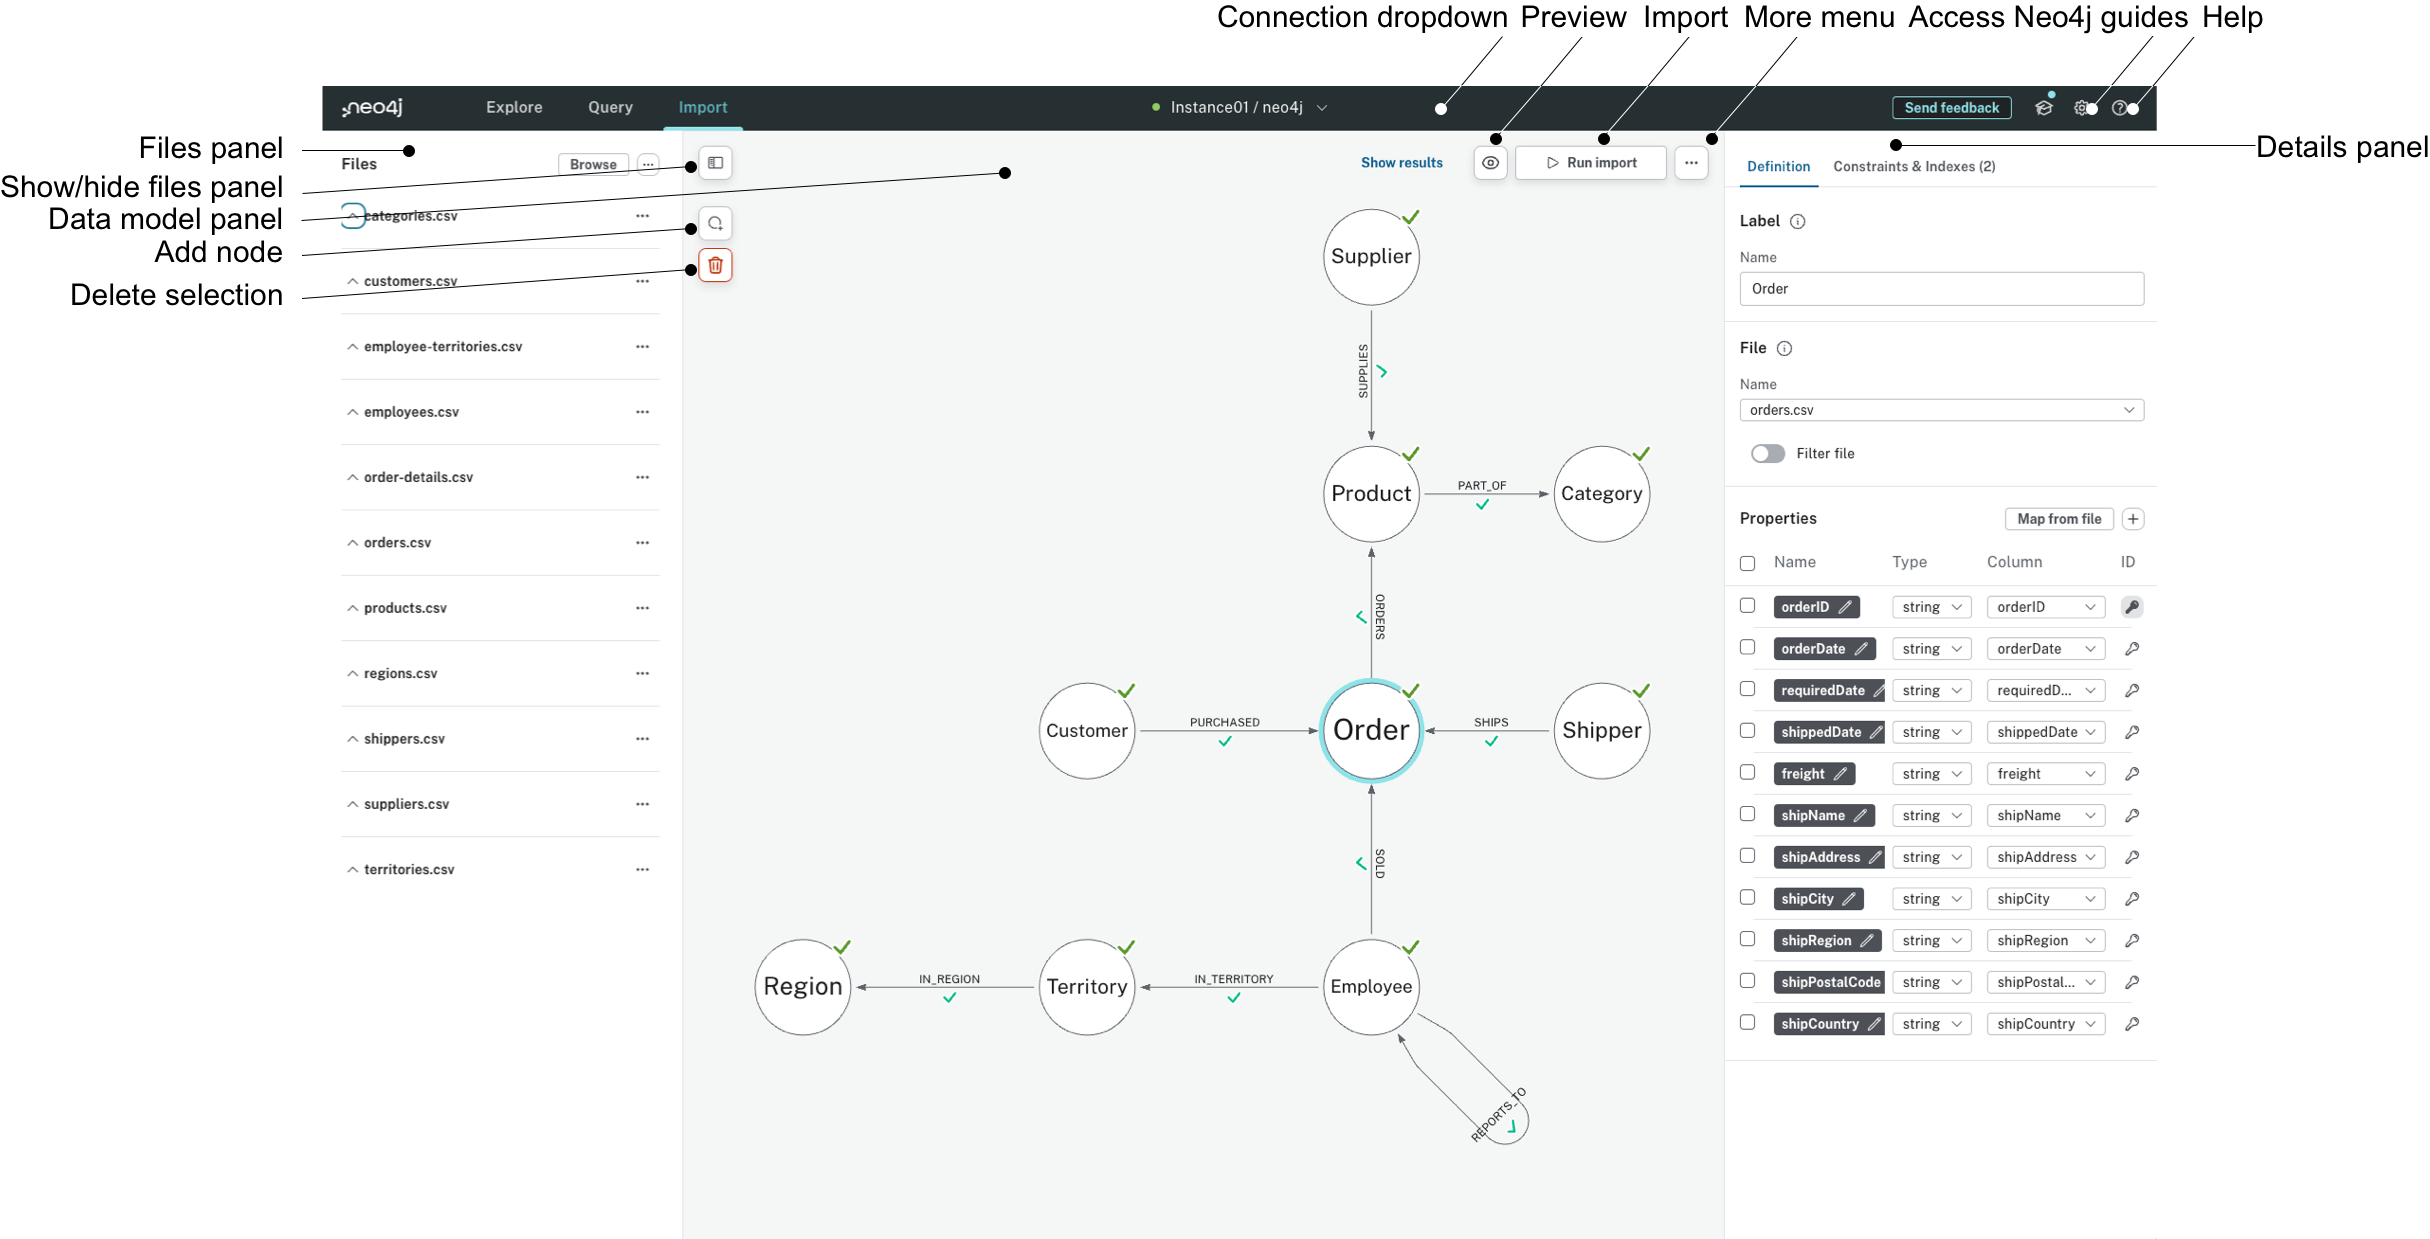Click the delete/trash icon in toolbar
Image resolution: width=2430 pixels, height=1239 pixels.
714,266
